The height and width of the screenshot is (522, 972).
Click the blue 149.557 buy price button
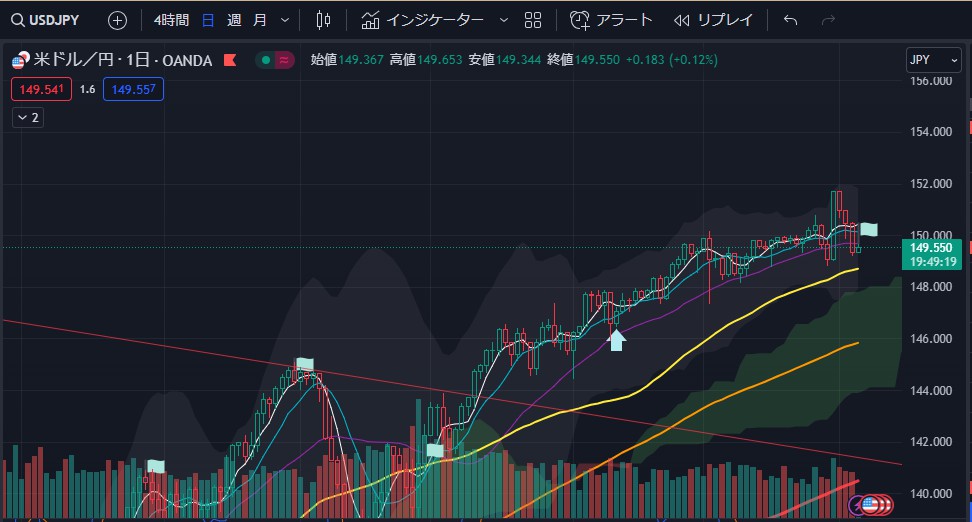[x=133, y=89]
